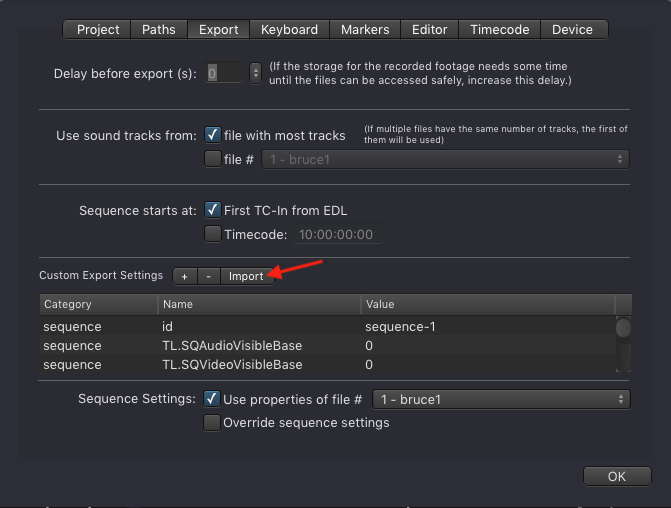Open the Timecode tab
This screenshot has width=671, height=508.
click(499, 30)
